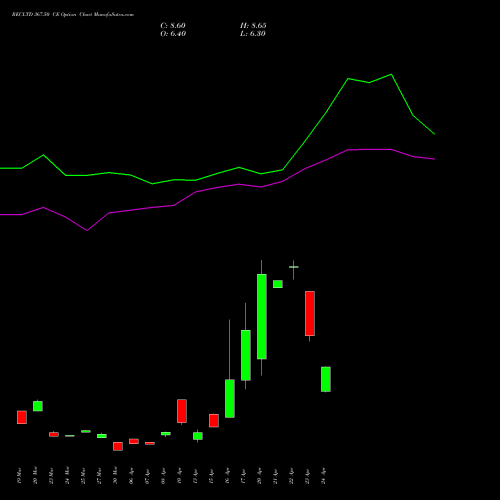Click the RECLTD CE Options chart title
Screen dimensions: 500x500
[73, 15]
